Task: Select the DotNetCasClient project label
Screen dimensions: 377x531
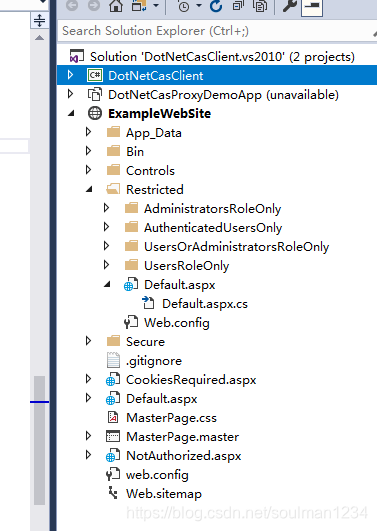Action: pyautogui.click(x=155, y=76)
